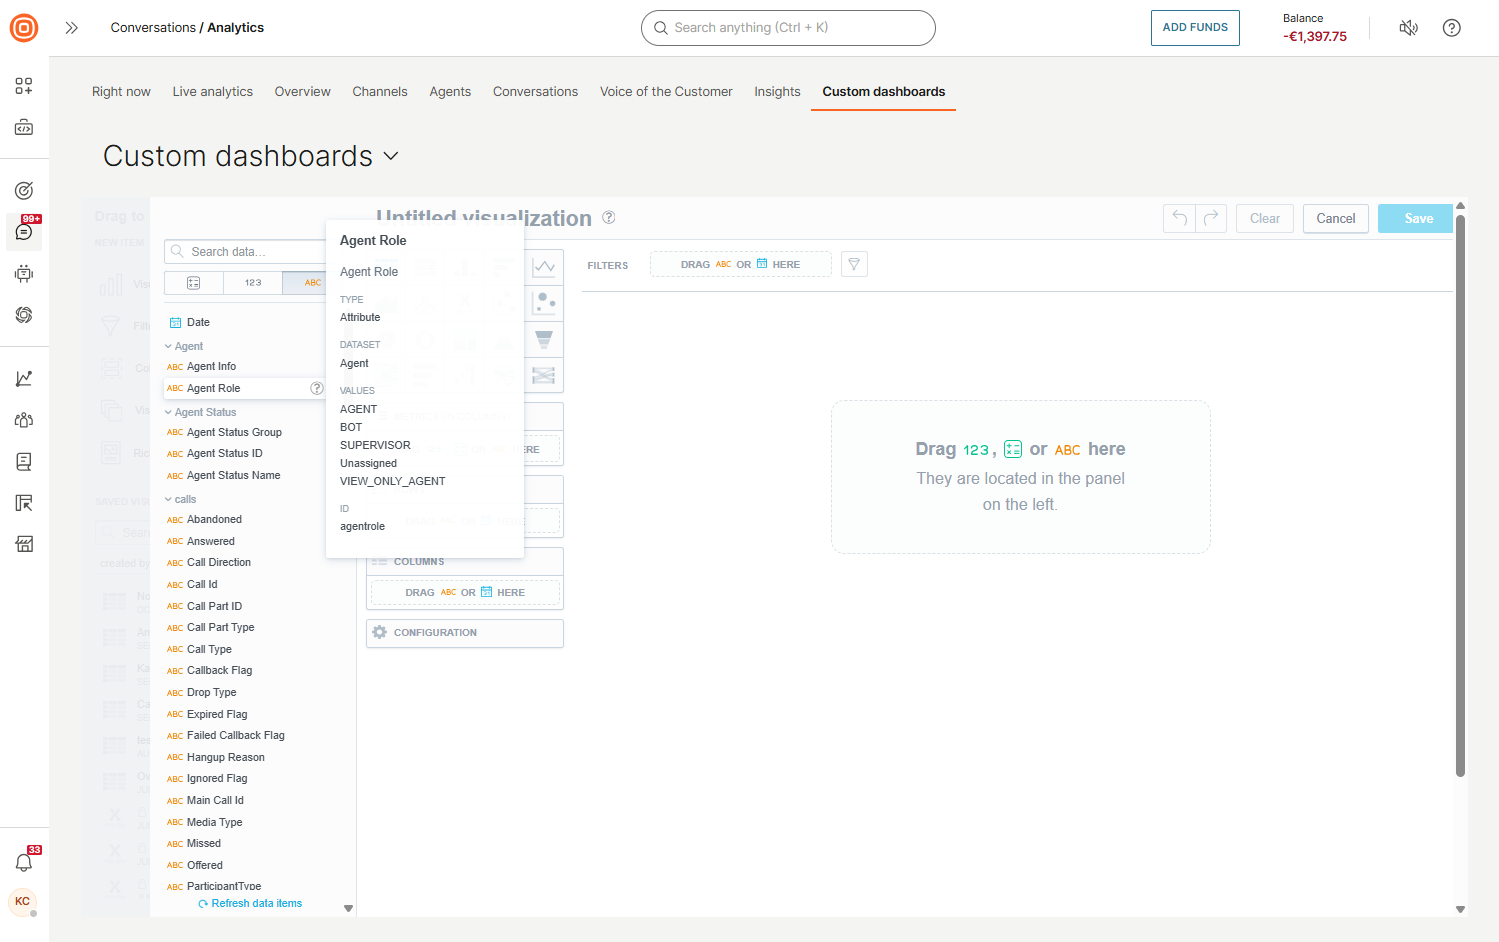
Task: Toggle the ABC attributes filter in data panel
Action: point(311,283)
